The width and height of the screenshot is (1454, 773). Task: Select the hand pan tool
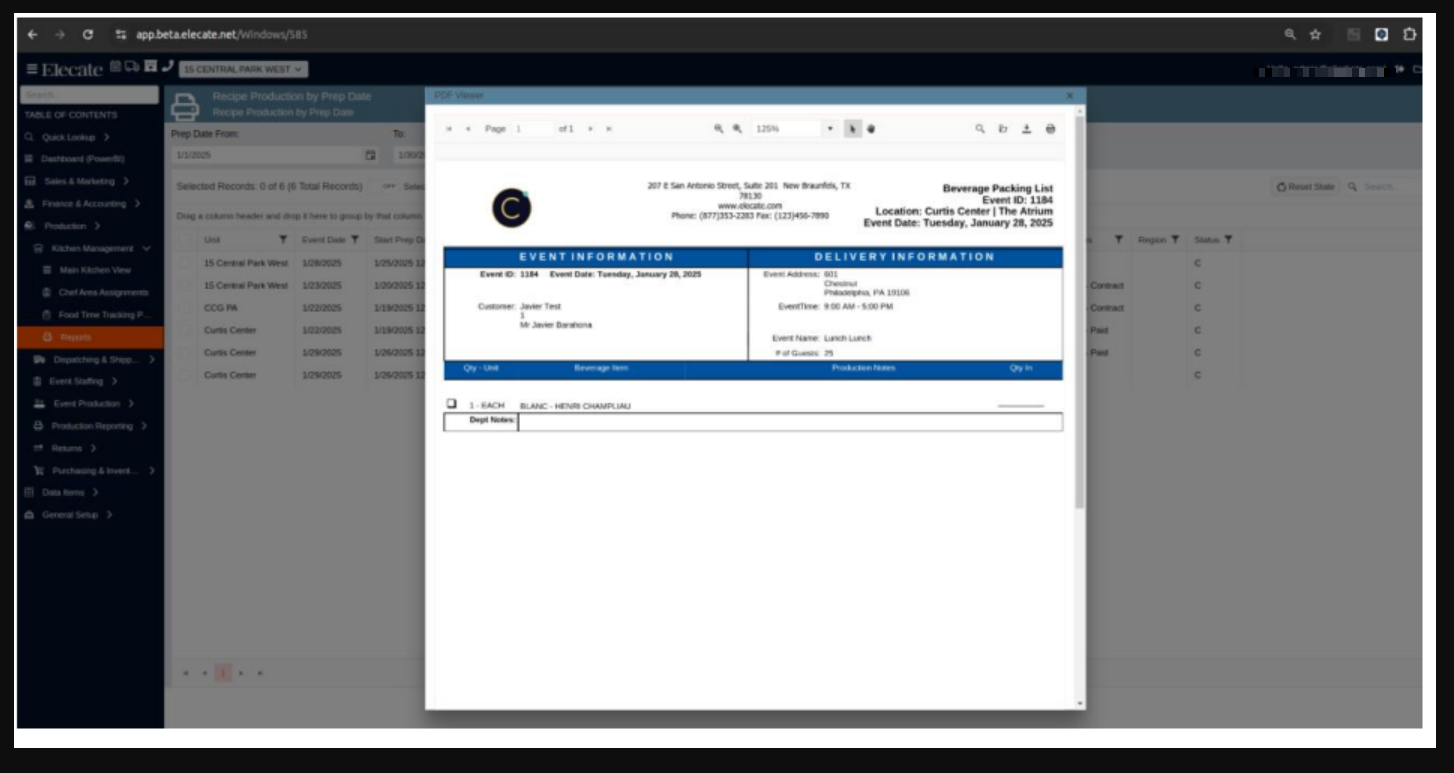[870, 129]
